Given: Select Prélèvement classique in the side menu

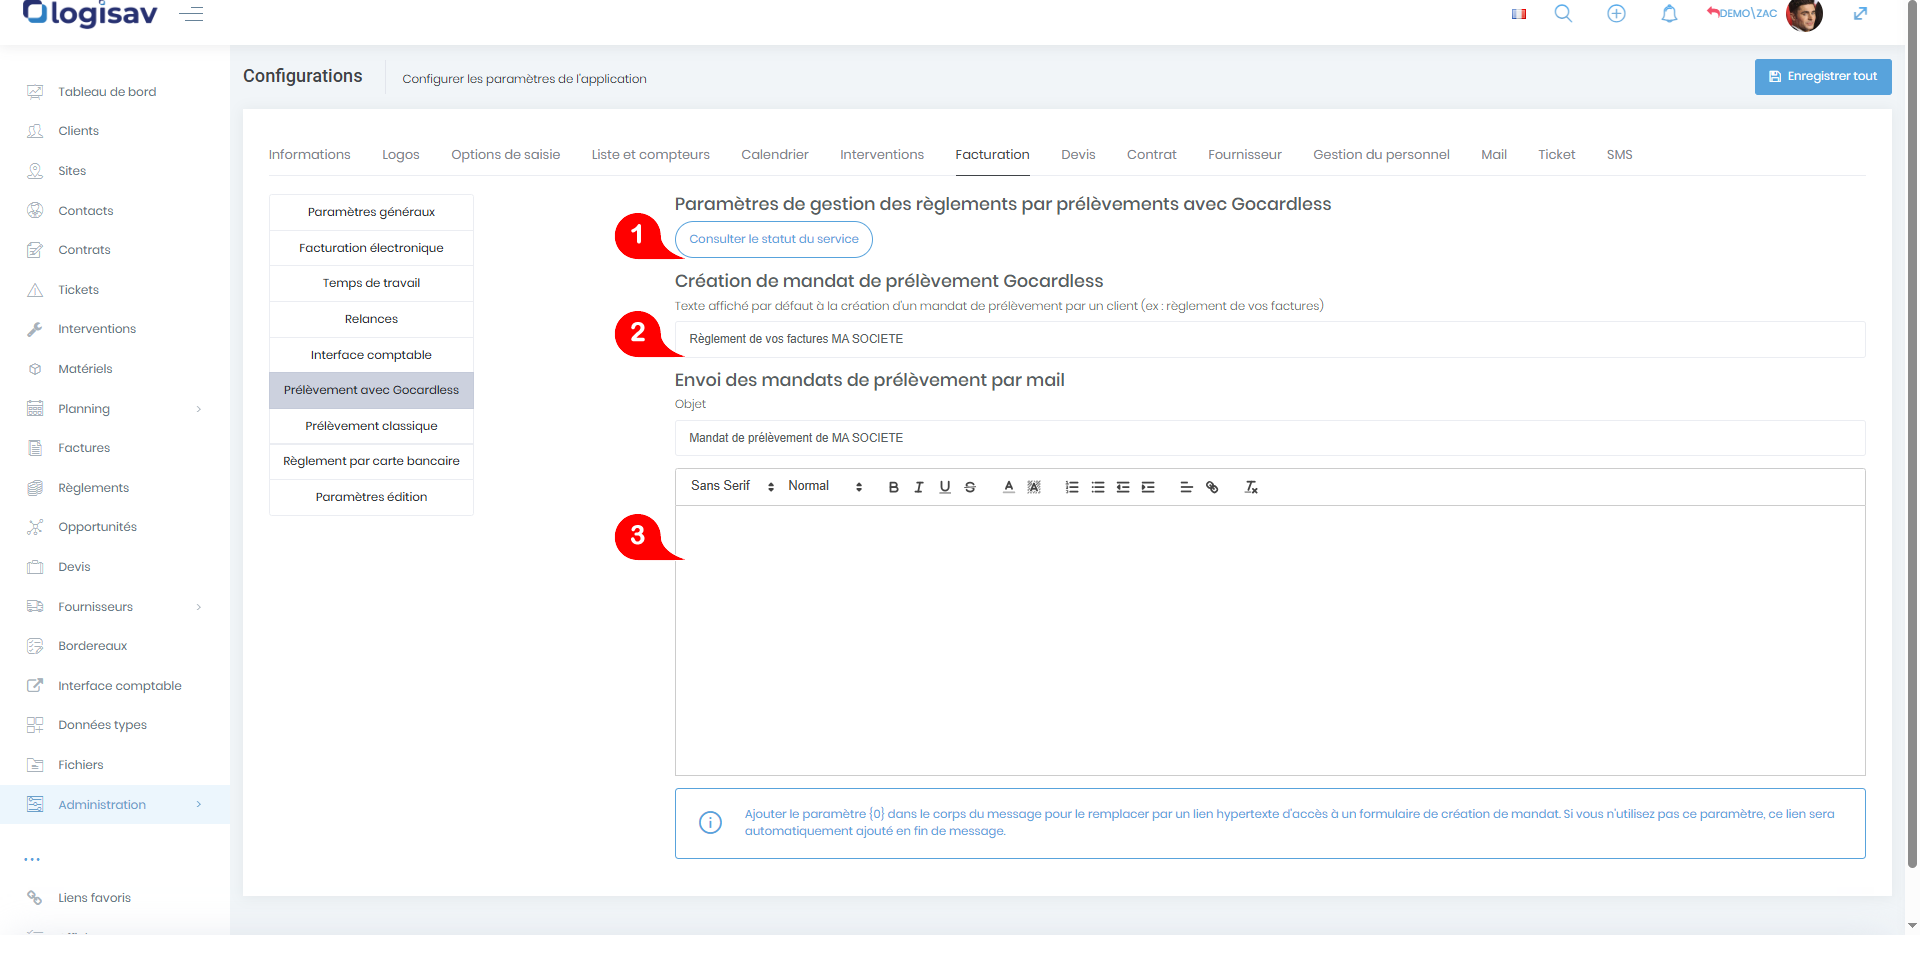Looking at the screenshot, I should [x=371, y=426].
